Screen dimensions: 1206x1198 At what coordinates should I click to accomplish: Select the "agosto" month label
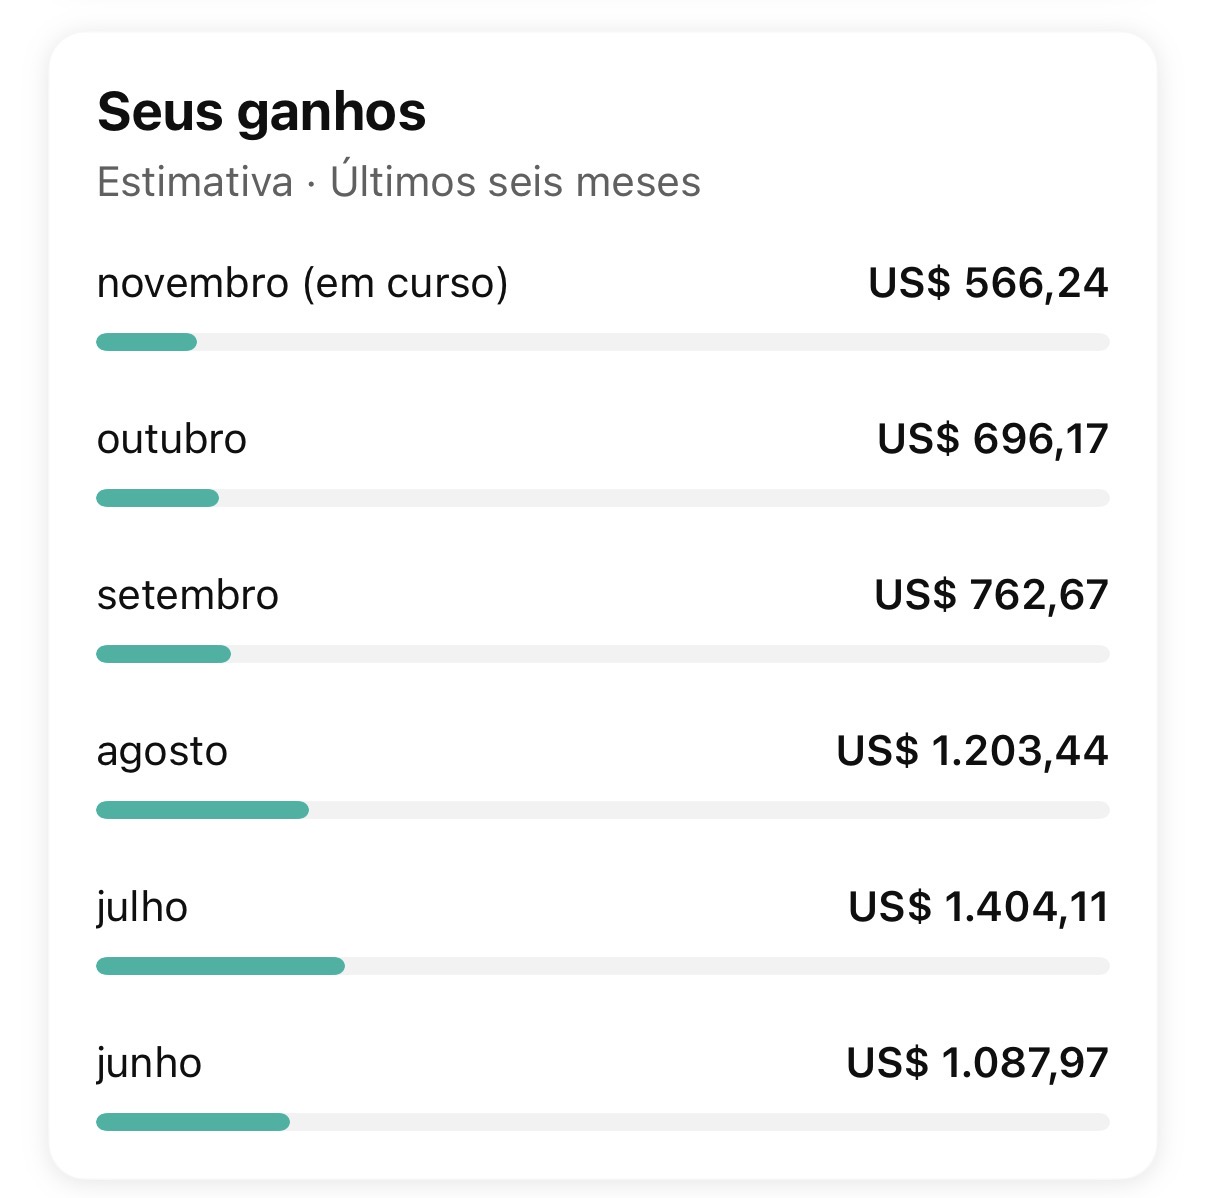coord(161,751)
